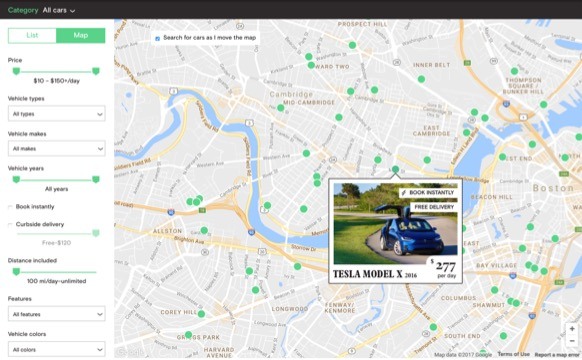
Task: Click the map zoom out minus button
Action: coord(572,341)
